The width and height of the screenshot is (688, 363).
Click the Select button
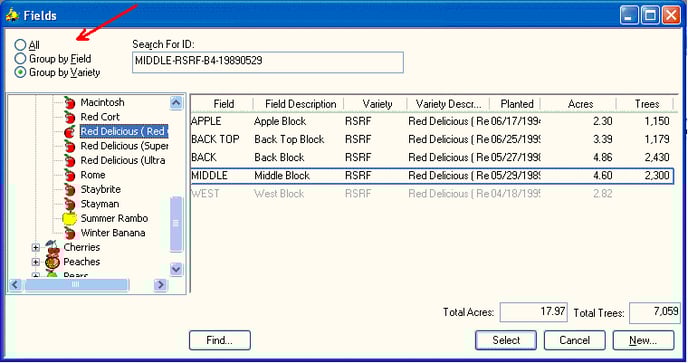[x=506, y=340]
